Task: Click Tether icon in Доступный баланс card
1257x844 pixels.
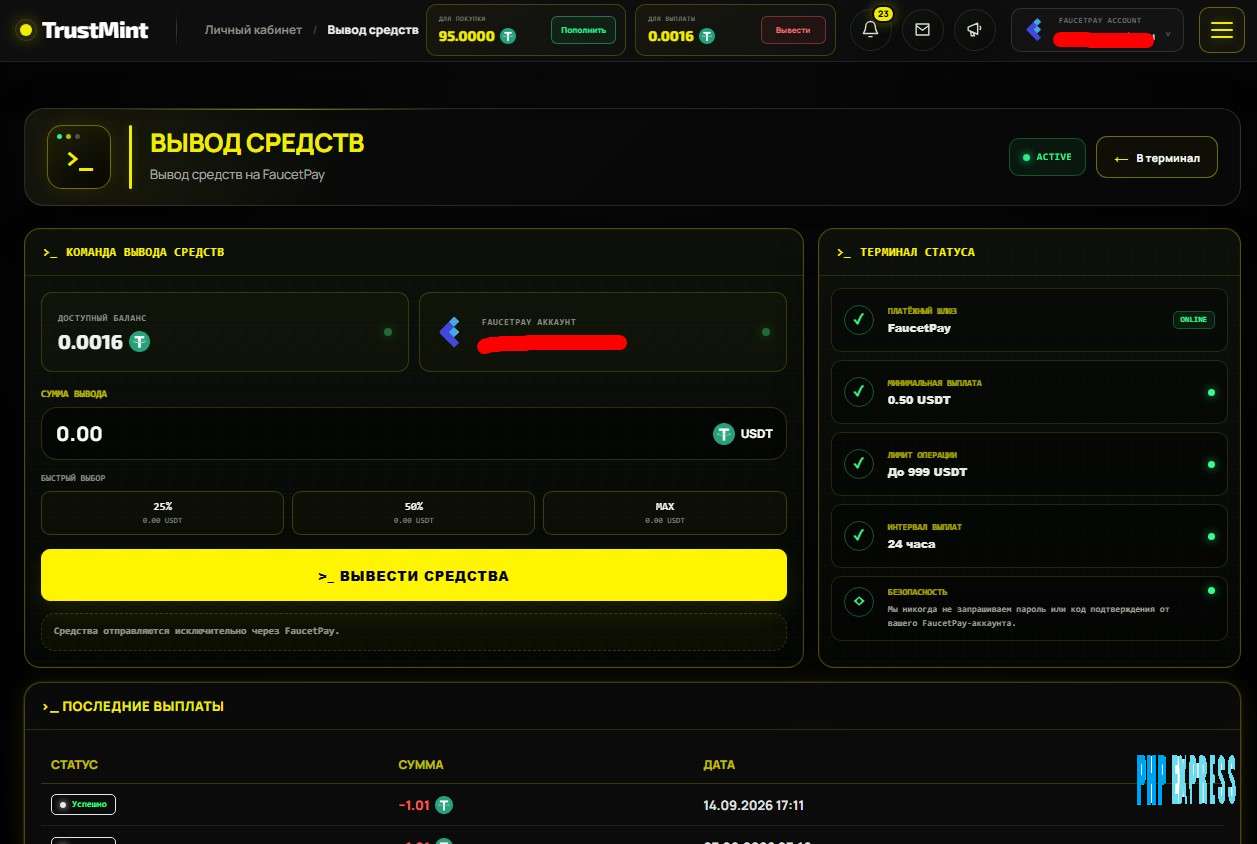Action: [x=139, y=342]
